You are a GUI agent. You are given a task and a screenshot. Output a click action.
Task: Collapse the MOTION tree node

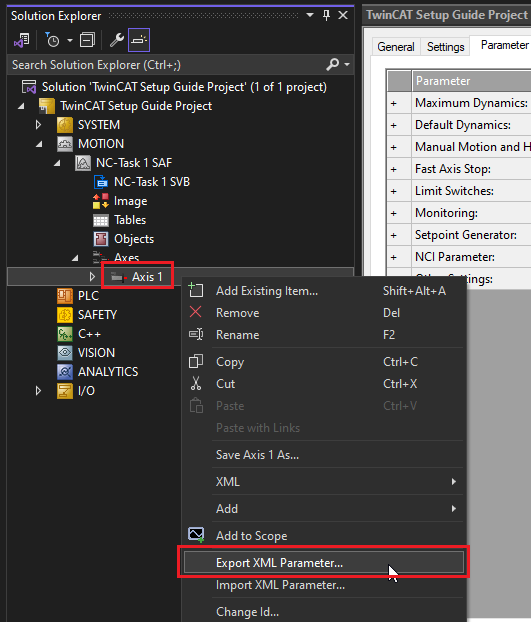tap(39, 144)
